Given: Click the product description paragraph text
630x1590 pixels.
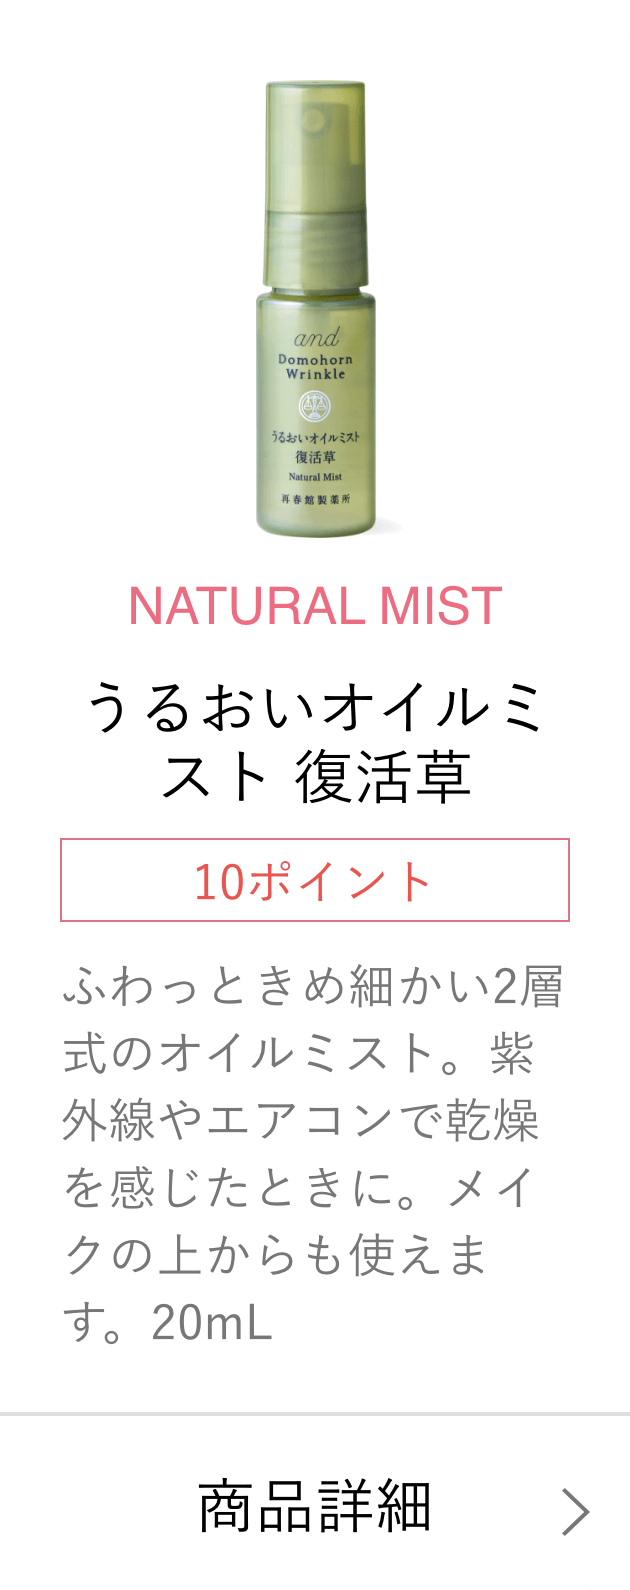Looking at the screenshot, I should (313, 1155).
